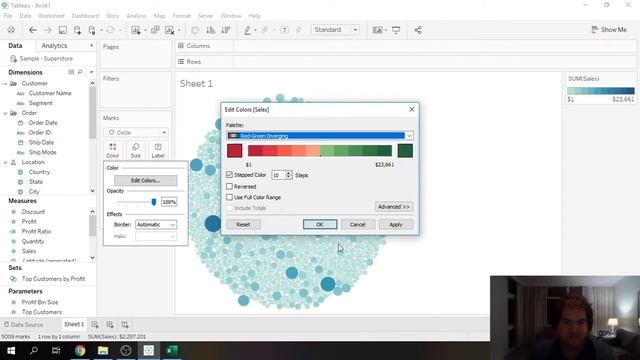The height and width of the screenshot is (360, 640).
Task: Click the Edit Colors... button
Action: [145, 180]
